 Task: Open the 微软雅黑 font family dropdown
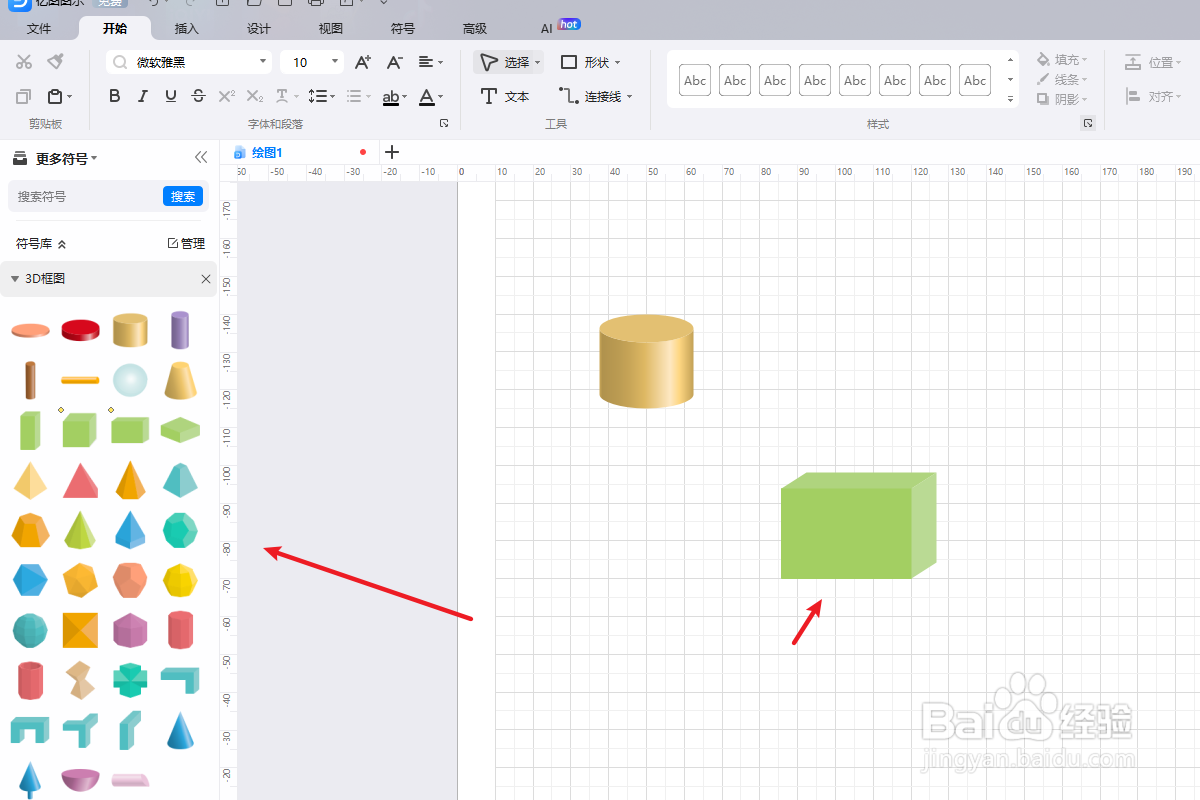pyautogui.click(x=265, y=61)
